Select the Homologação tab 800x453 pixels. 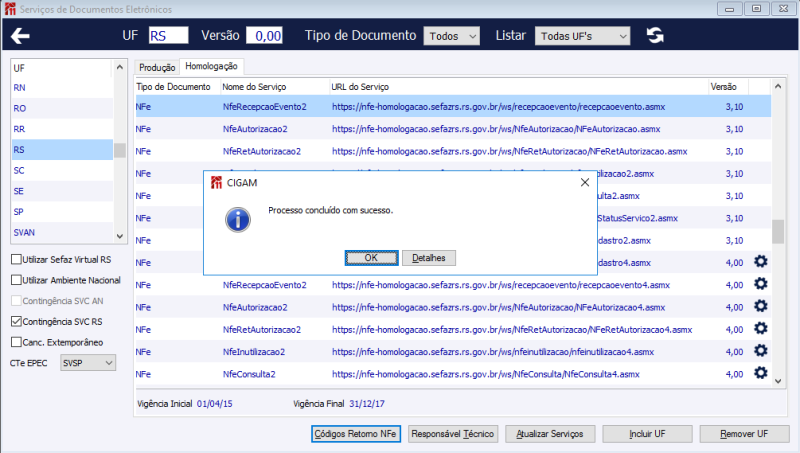(211, 66)
